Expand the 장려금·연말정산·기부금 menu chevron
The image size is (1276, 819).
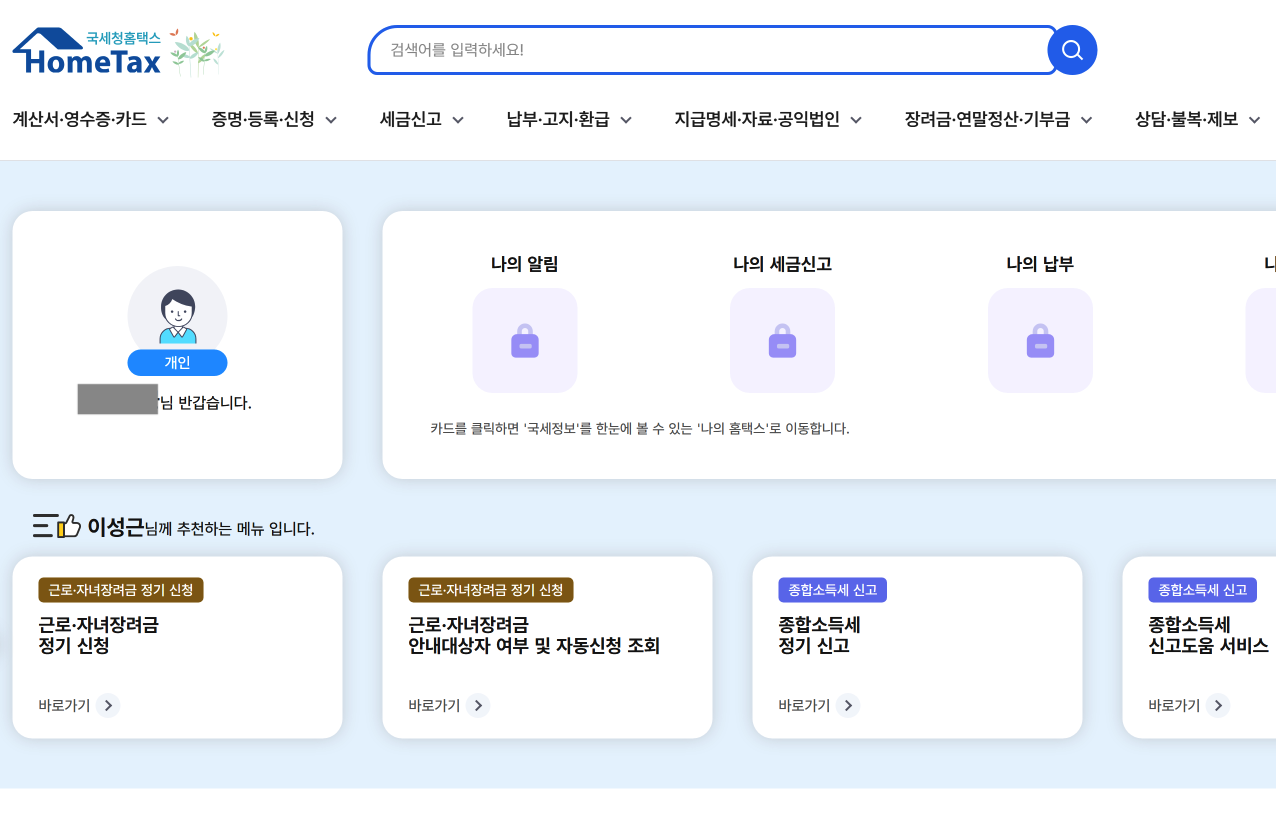(x=1087, y=118)
